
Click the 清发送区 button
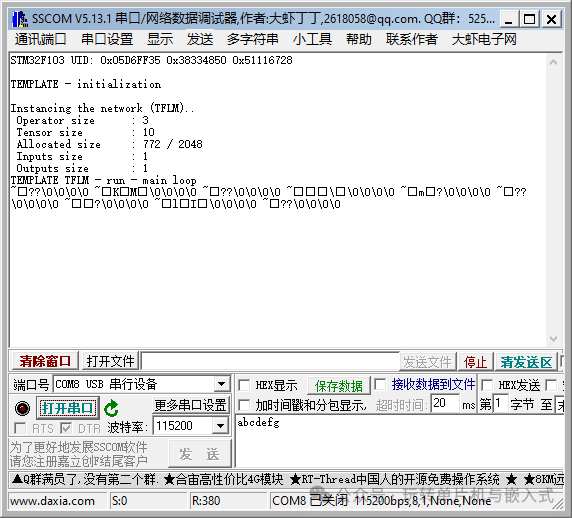click(526, 362)
